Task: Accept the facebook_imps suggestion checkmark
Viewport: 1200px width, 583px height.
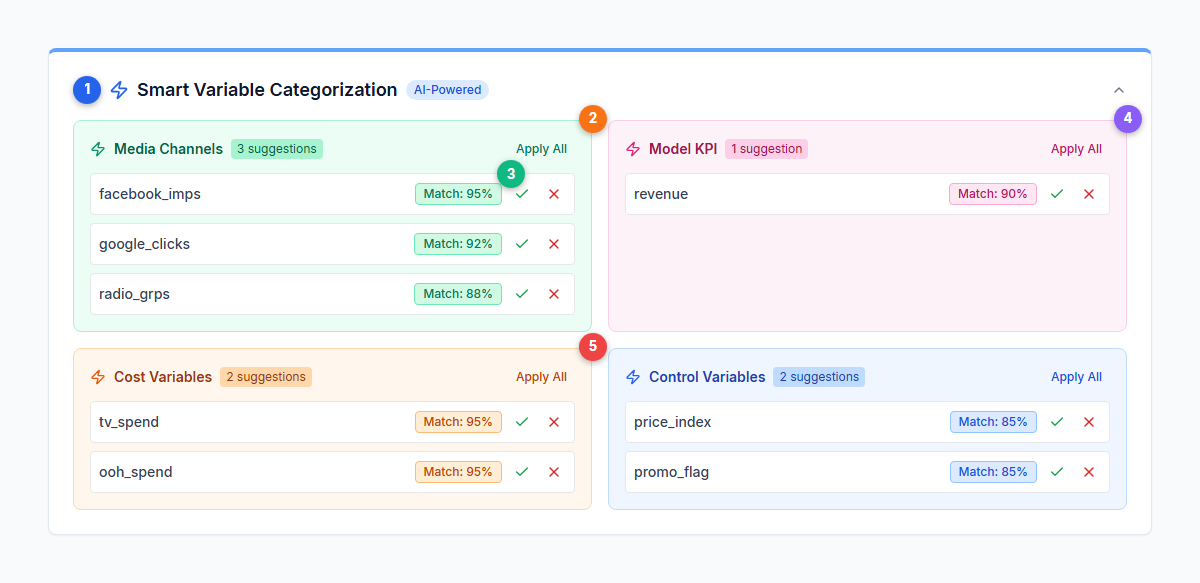Action: (522, 194)
